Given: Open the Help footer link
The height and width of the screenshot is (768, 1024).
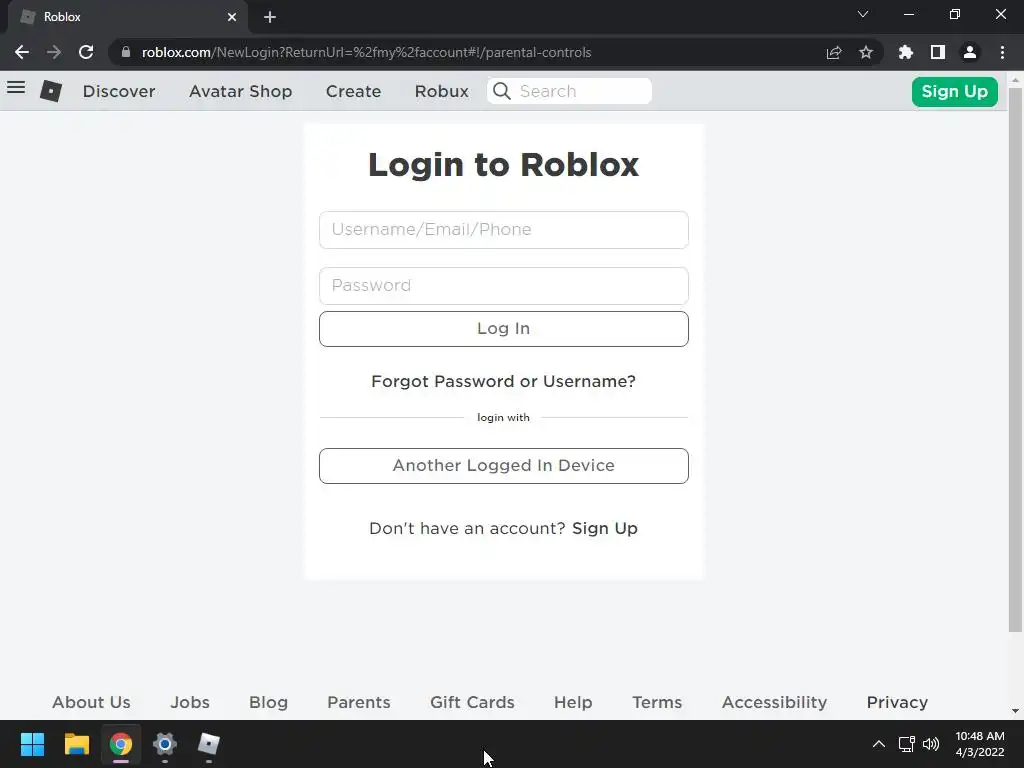Looking at the screenshot, I should point(573,702).
